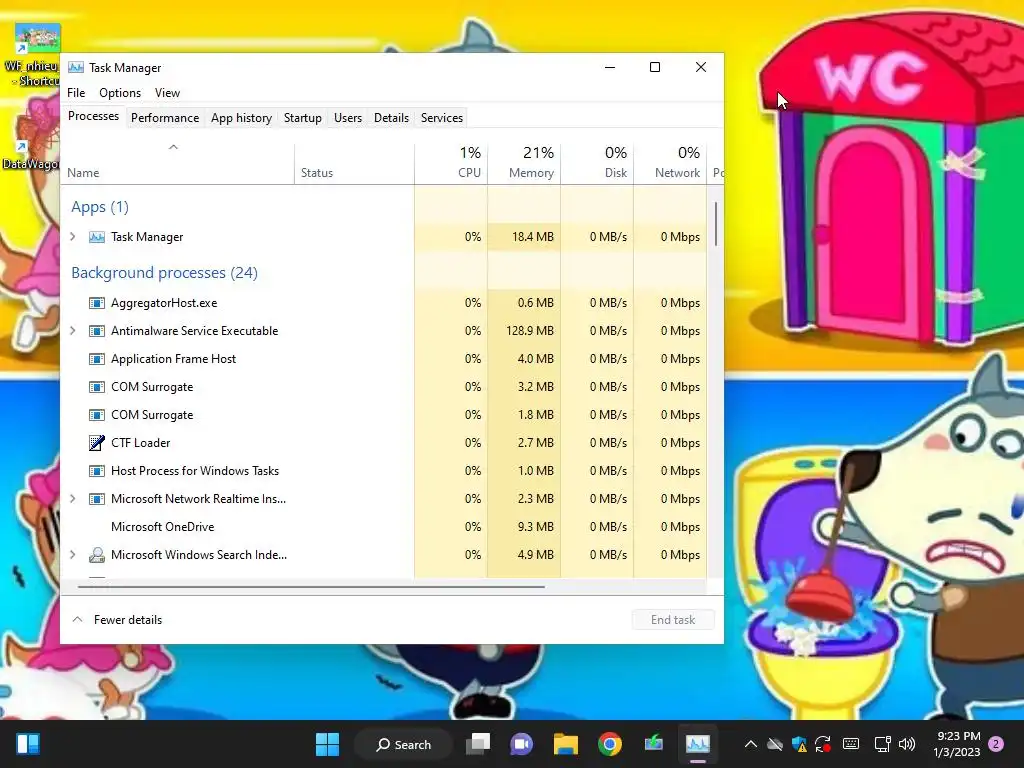The width and height of the screenshot is (1024, 768).
Task: Open the Windows Start menu
Action: pyautogui.click(x=327, y=744)
